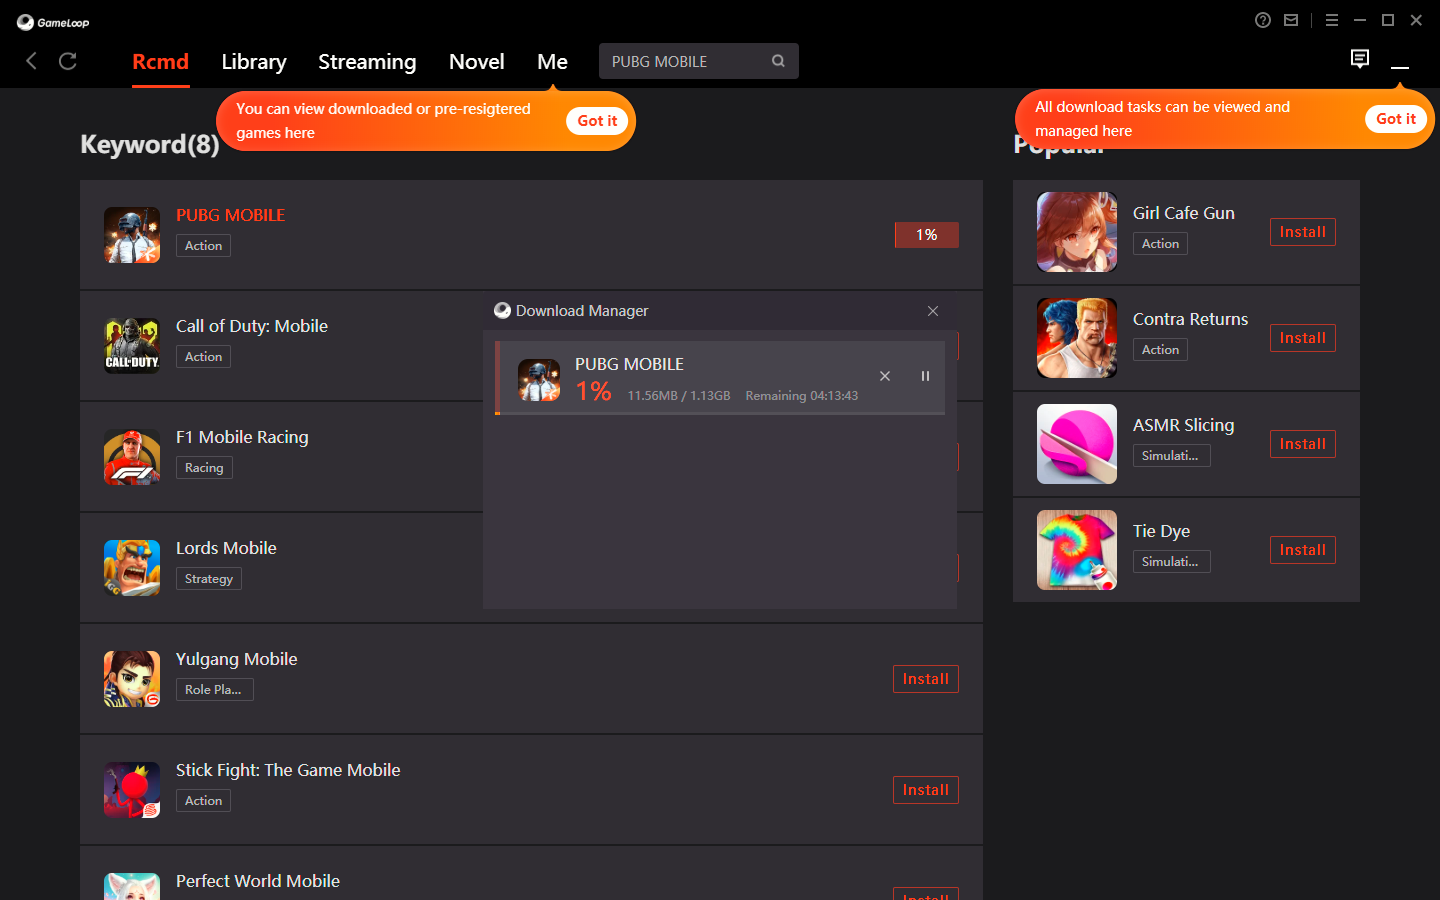Click Simulati... tag under ASMR Slicing
Screen dimensions: 1440x900
(x=1172, y=456)
